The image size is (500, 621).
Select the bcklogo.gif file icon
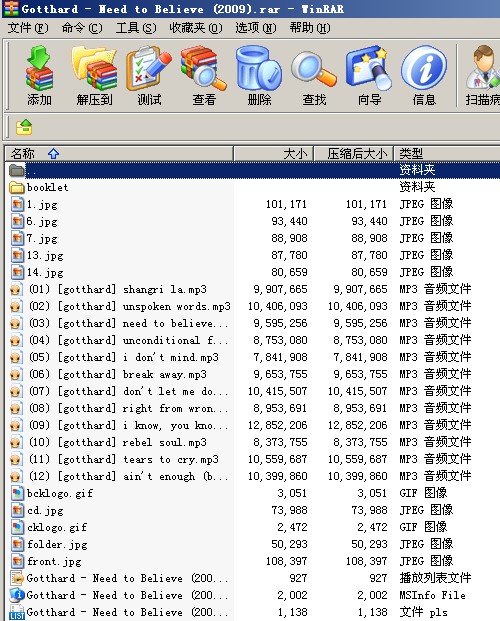pos(17,493)
